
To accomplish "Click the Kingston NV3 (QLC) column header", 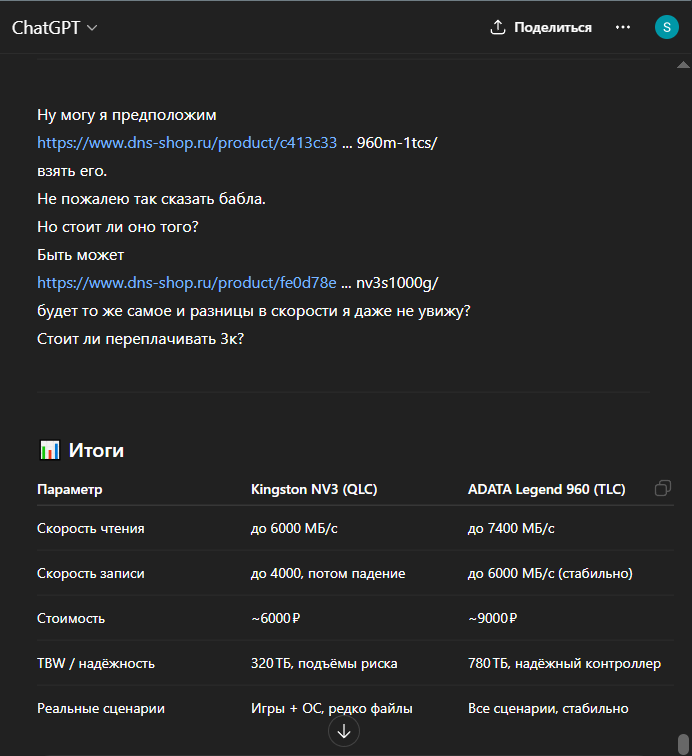I will [x=314, y=489].
